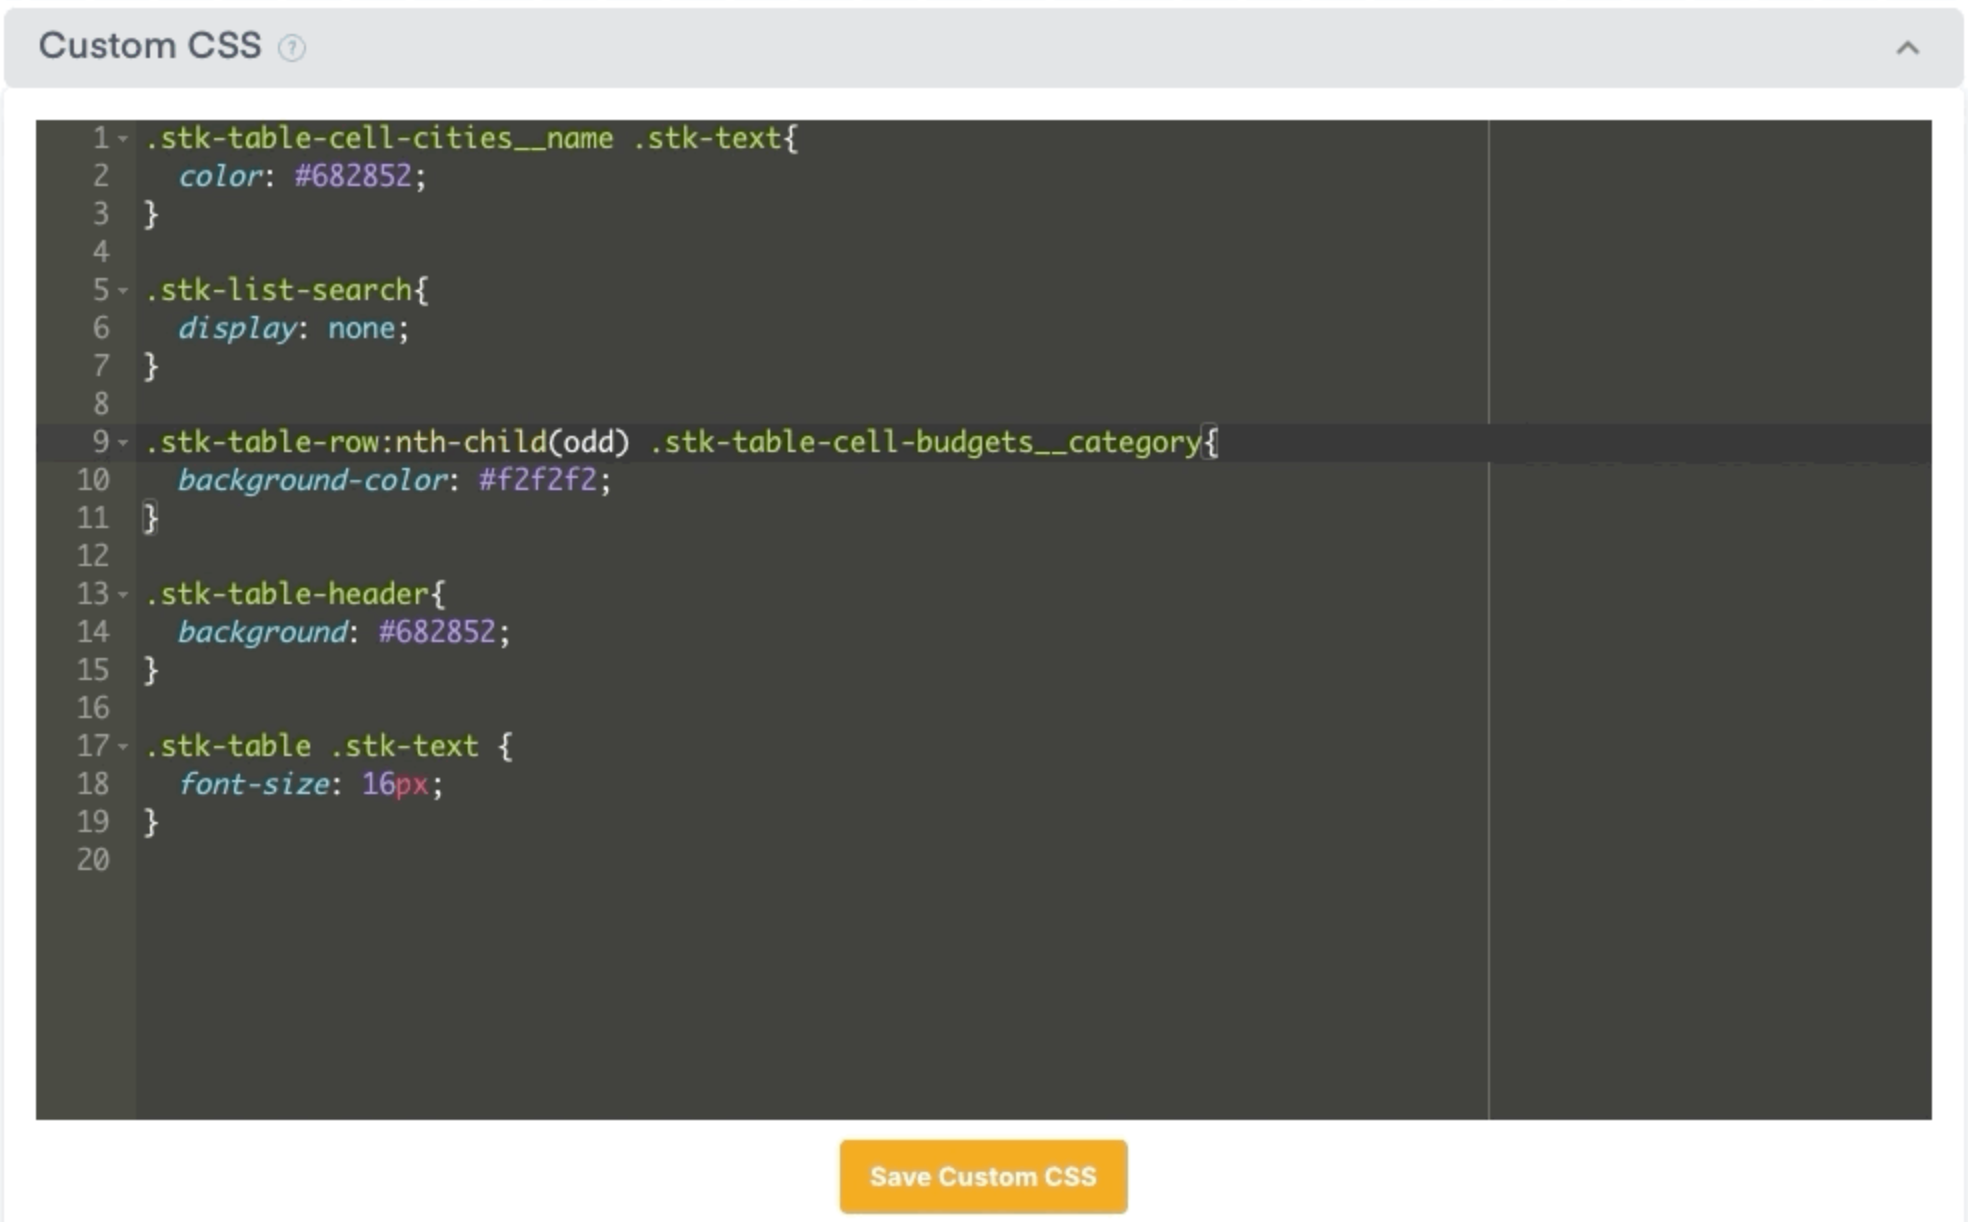The width and height of the screenshot is (1968, 1222).
Task: Click #682852 background value on line 14
Action: pyautogui.click(x=437, y=632)
